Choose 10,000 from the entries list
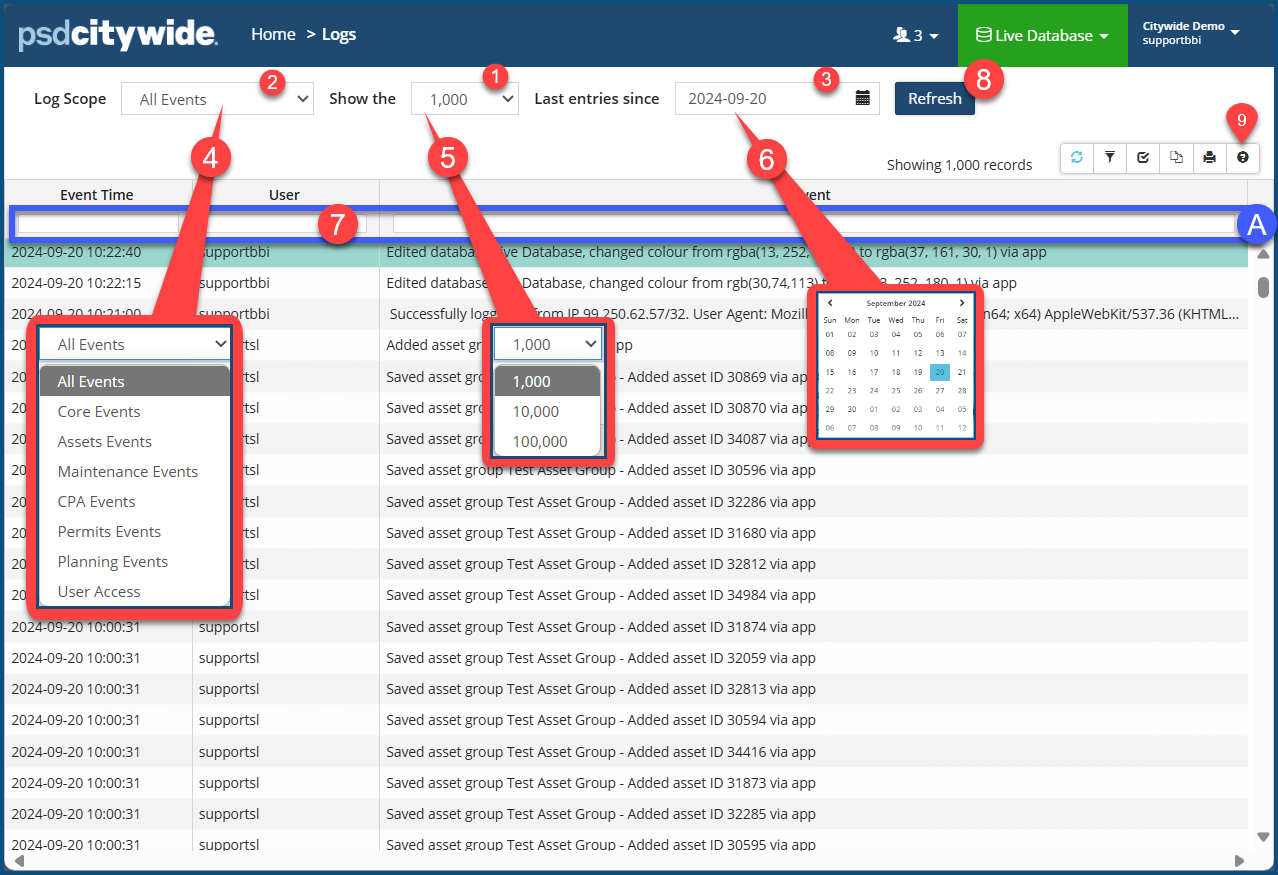 [535, 412]
